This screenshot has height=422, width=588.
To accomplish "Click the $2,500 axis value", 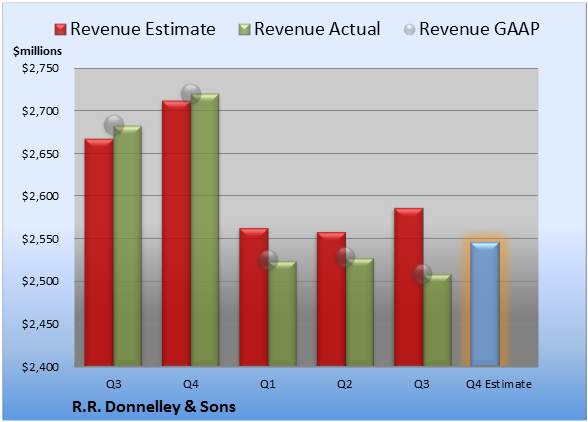I will 40,281.
